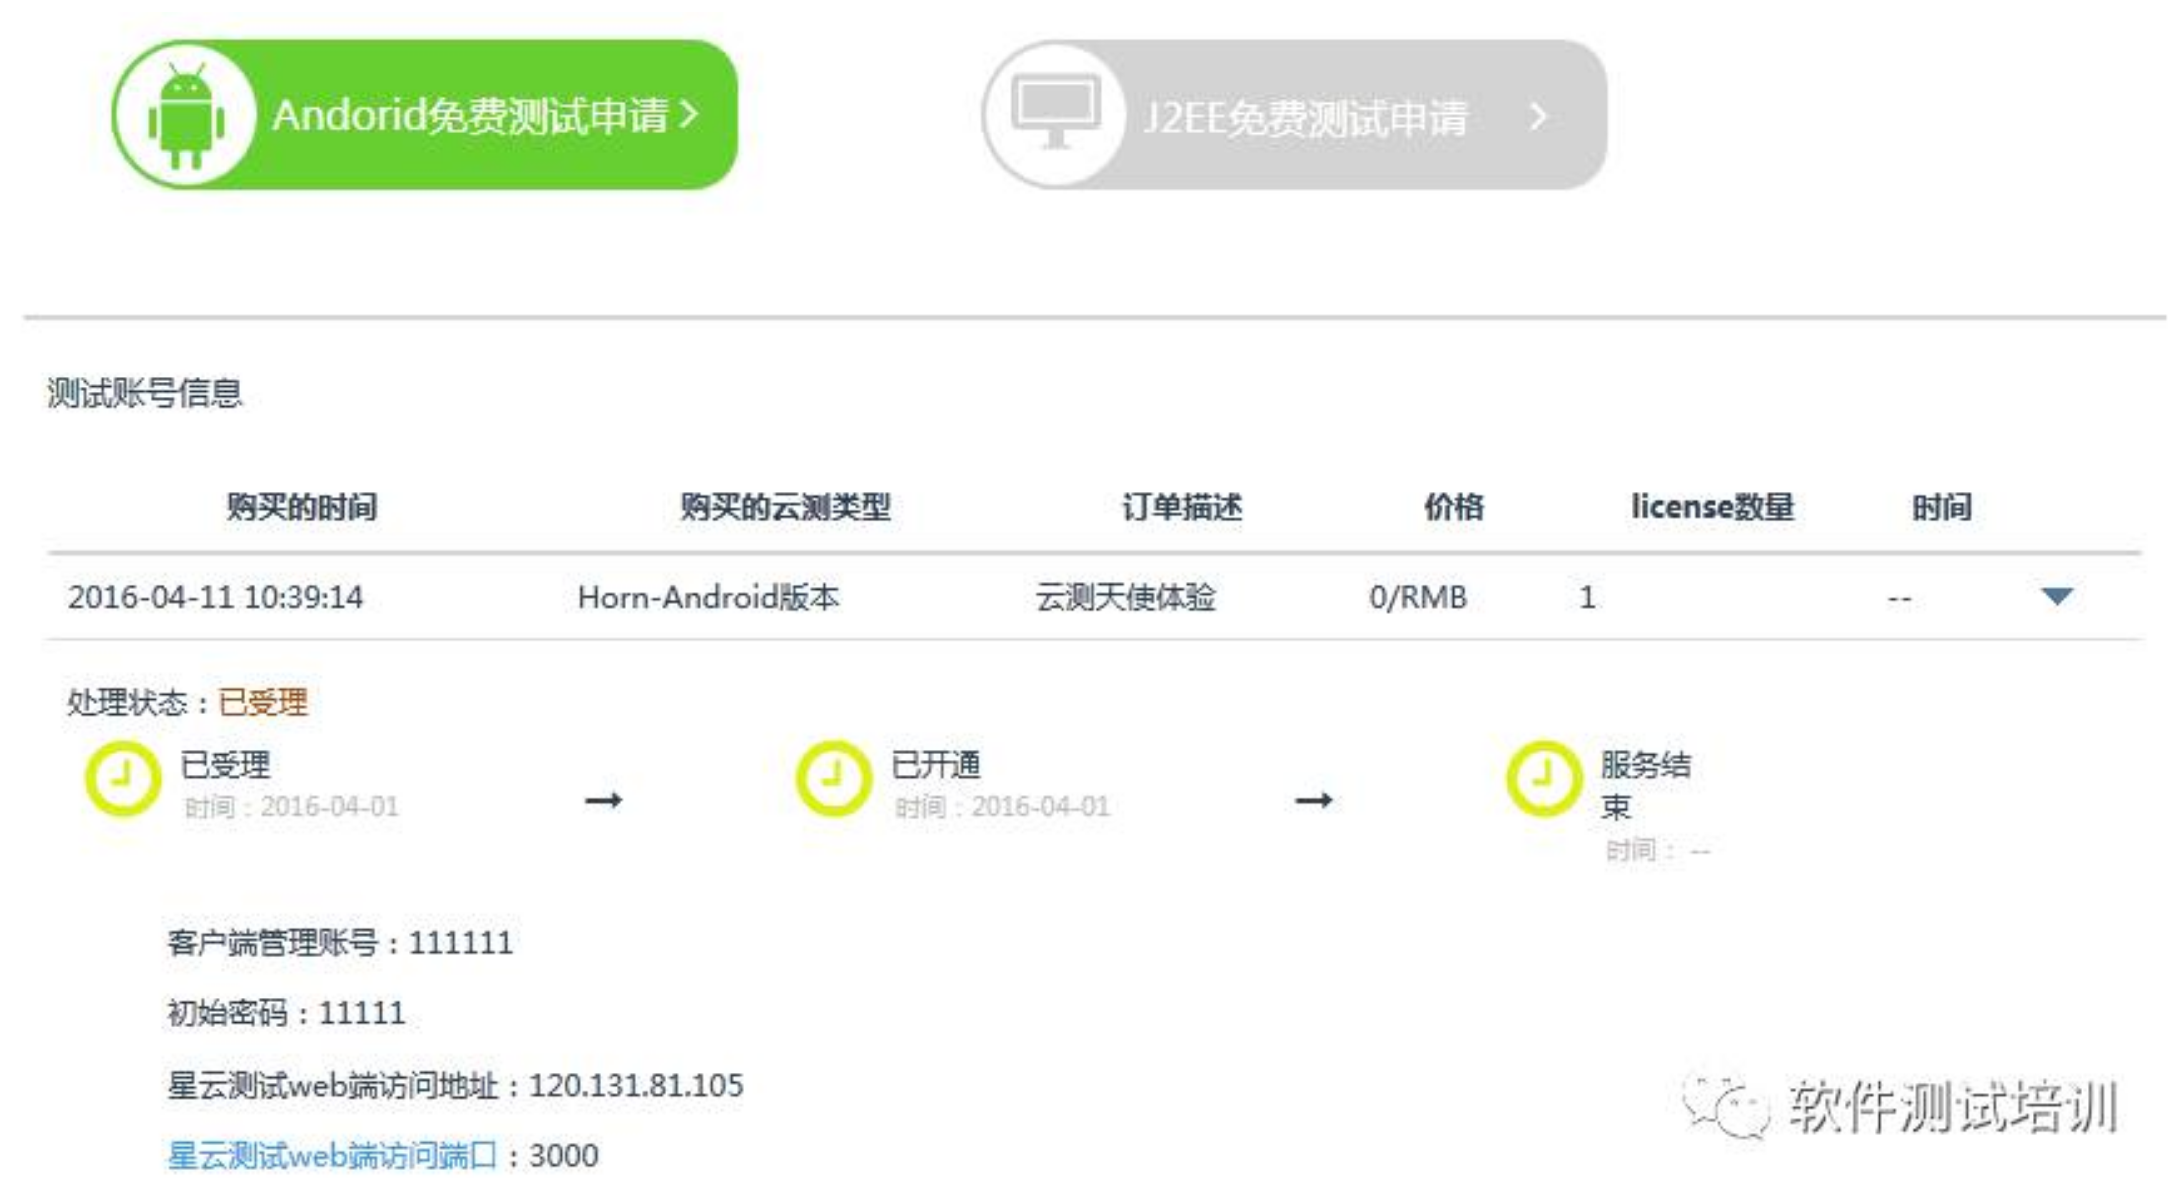Click the 购买的时间 column header
Image resolution: width=2171 pixels, height=1187 pixels.
pyautogui.click(x=301, y=507)
